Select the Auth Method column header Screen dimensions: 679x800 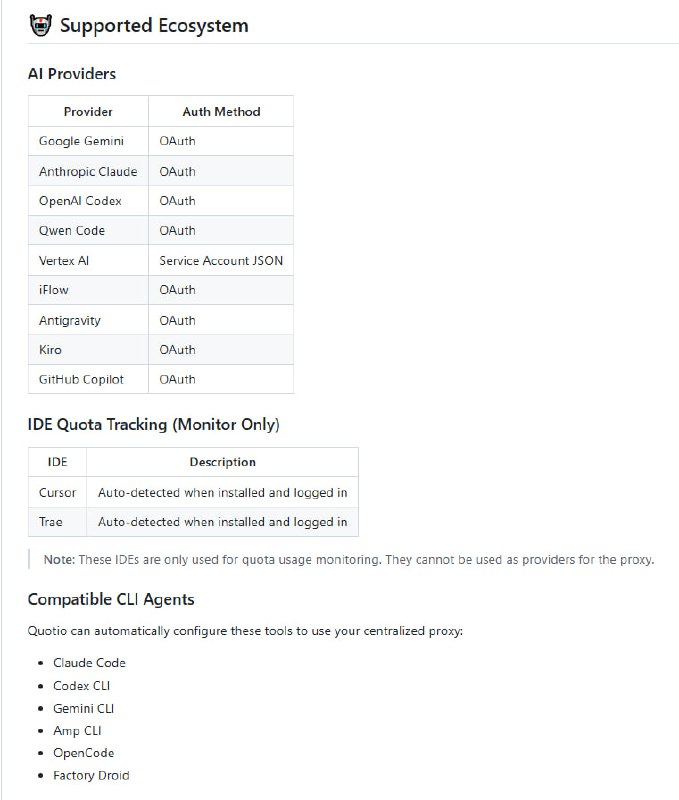pyautogui.click(x=221, y=111)
